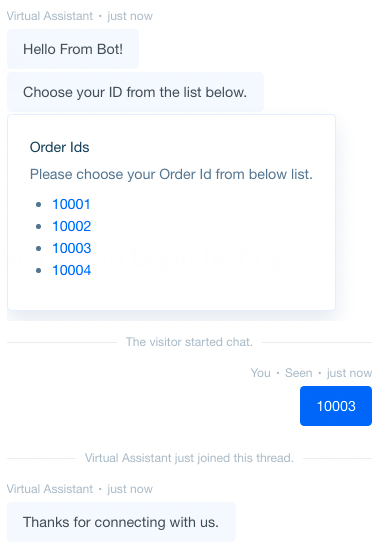This screenshot has height=550, width=385.
Task: Click the bullet point beside 10004
Action: tap(39, 270)
